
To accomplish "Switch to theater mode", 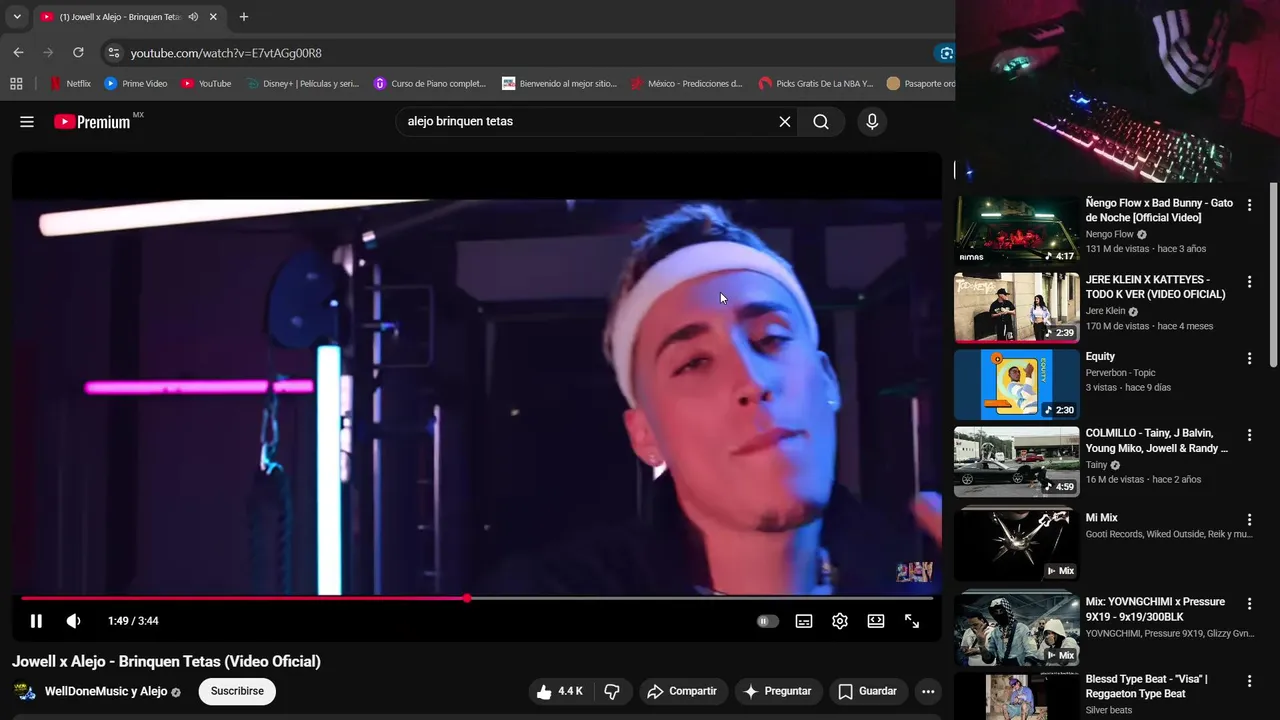I will tap(876, 621).
